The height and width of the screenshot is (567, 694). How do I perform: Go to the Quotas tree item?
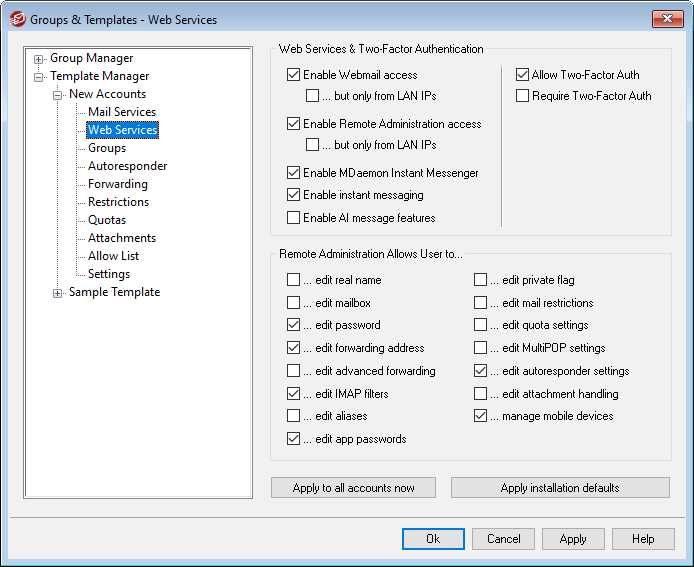(106, 220)
